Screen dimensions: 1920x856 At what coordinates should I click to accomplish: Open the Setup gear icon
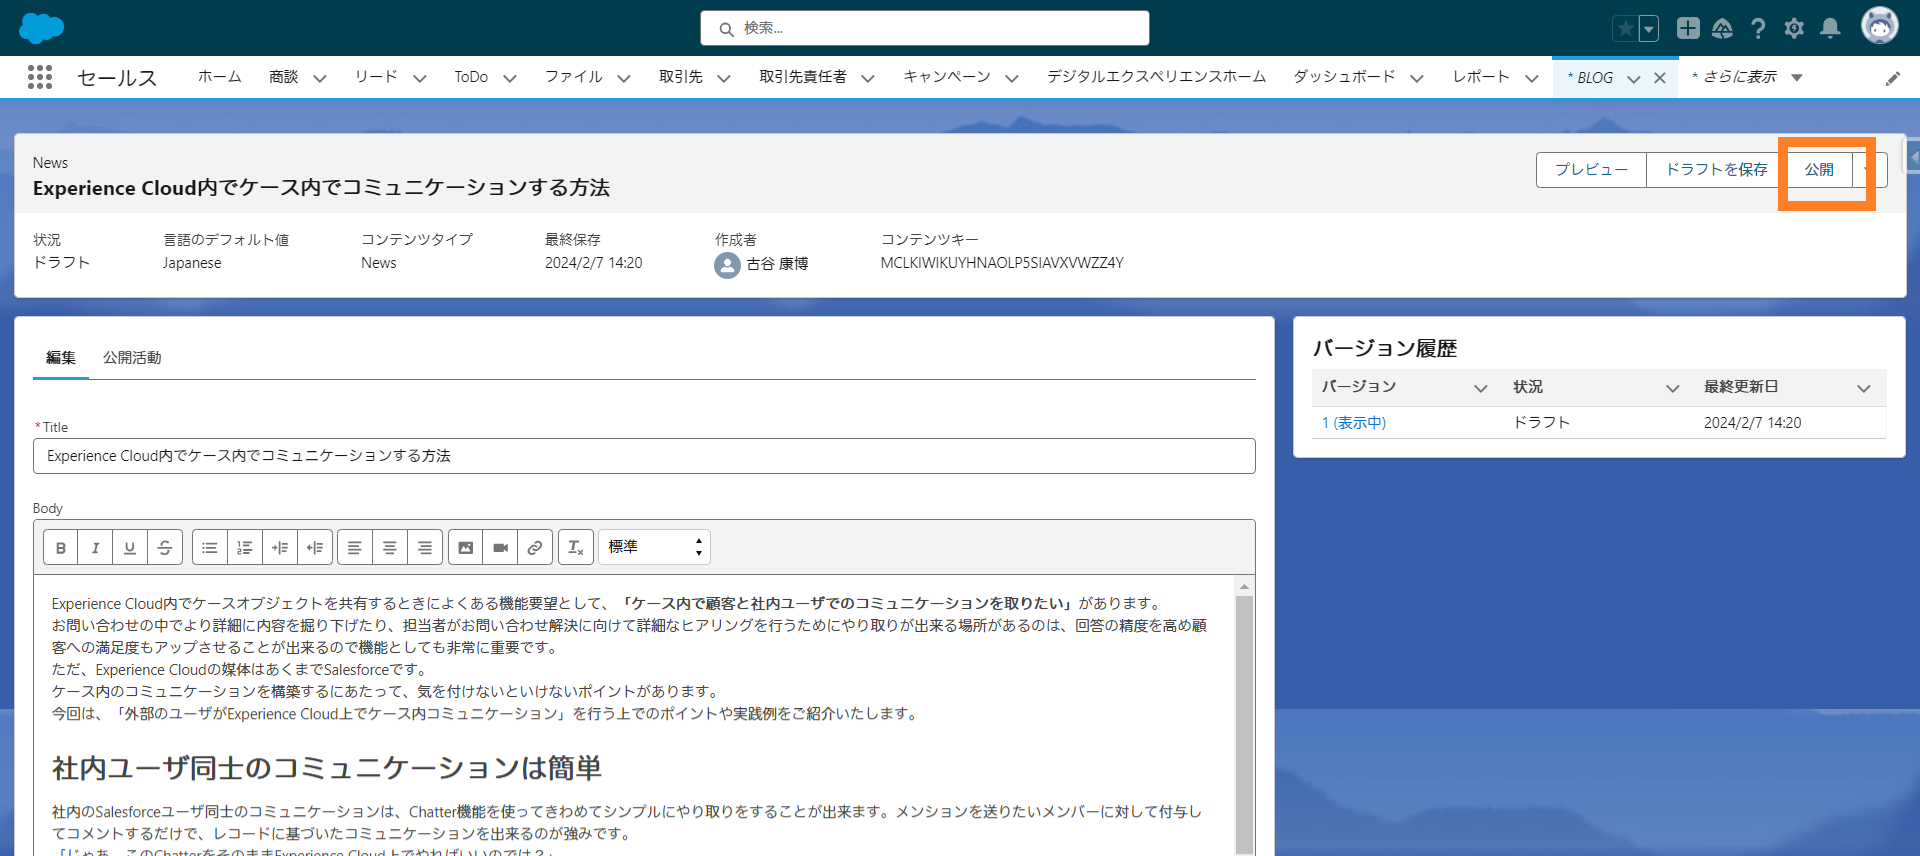1794,29
